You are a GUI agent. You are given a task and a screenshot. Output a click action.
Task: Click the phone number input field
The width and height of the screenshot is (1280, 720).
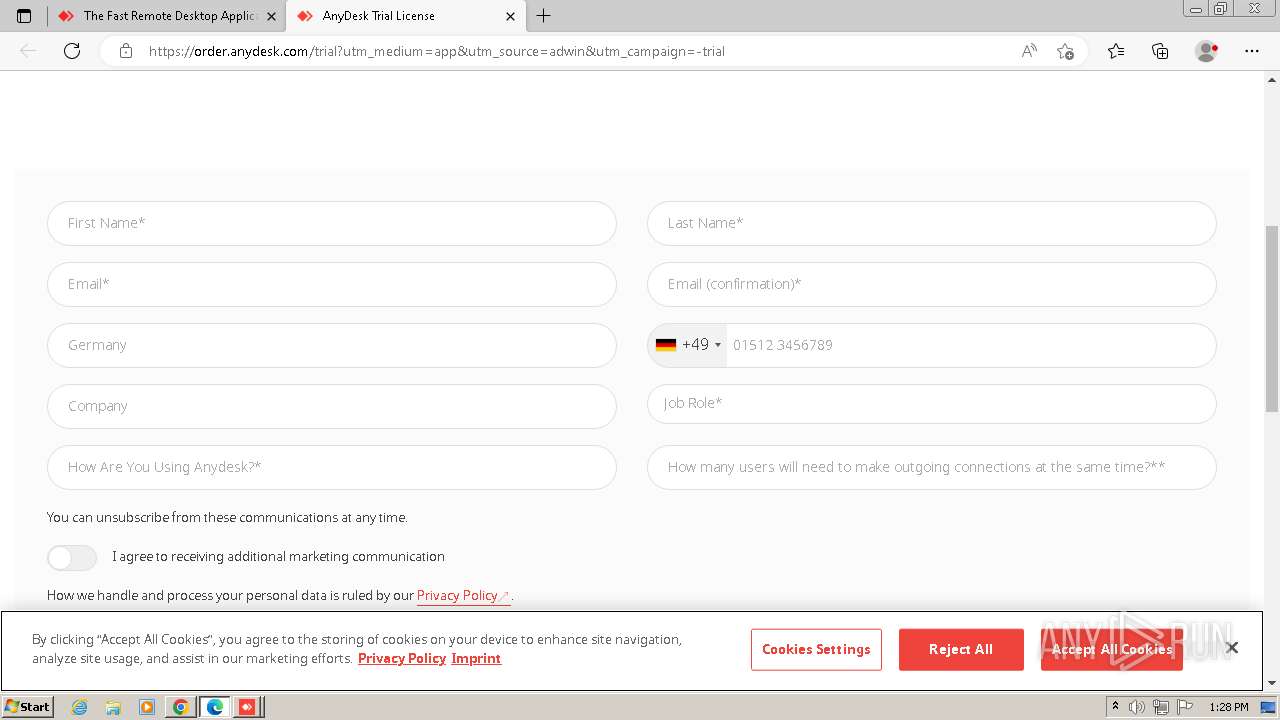(970, 345)
